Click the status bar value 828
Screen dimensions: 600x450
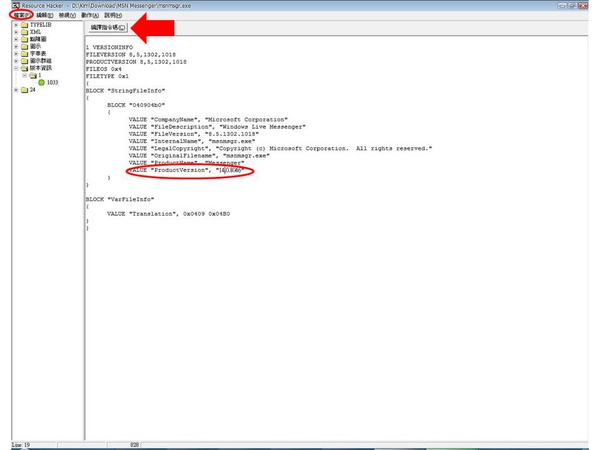[134, 445]
